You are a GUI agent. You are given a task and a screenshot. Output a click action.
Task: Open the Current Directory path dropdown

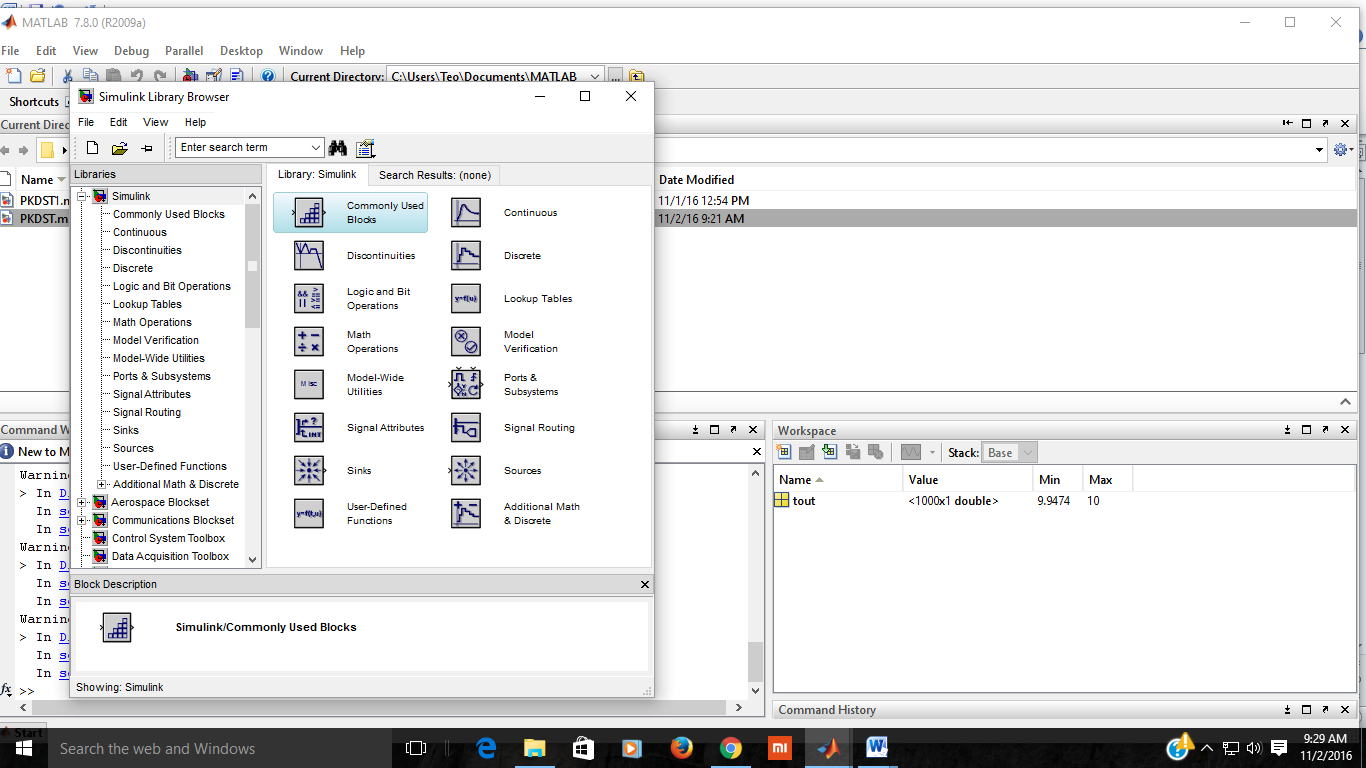[595, 76]
